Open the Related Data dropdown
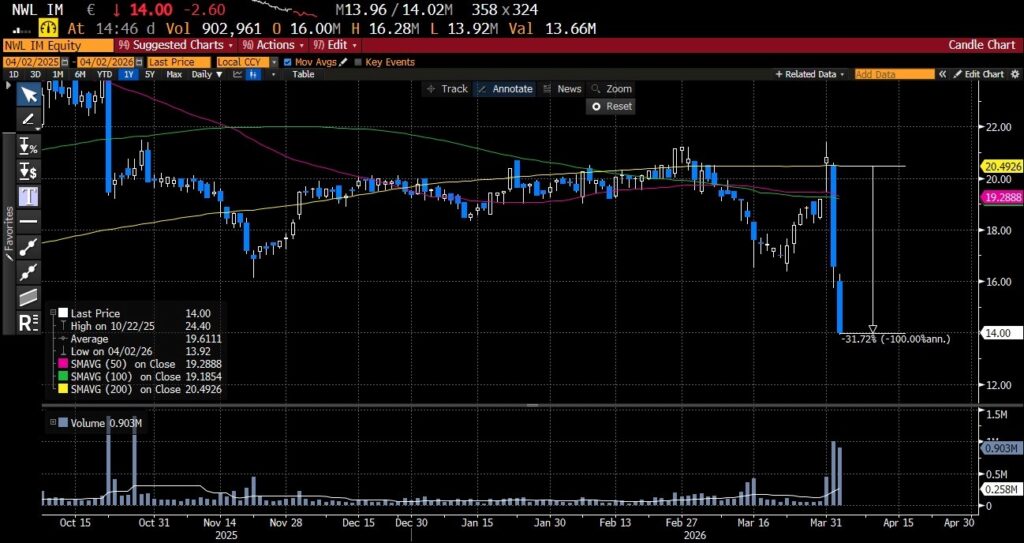The height and width of the screenshot is (543, 1024). [814, 74]
